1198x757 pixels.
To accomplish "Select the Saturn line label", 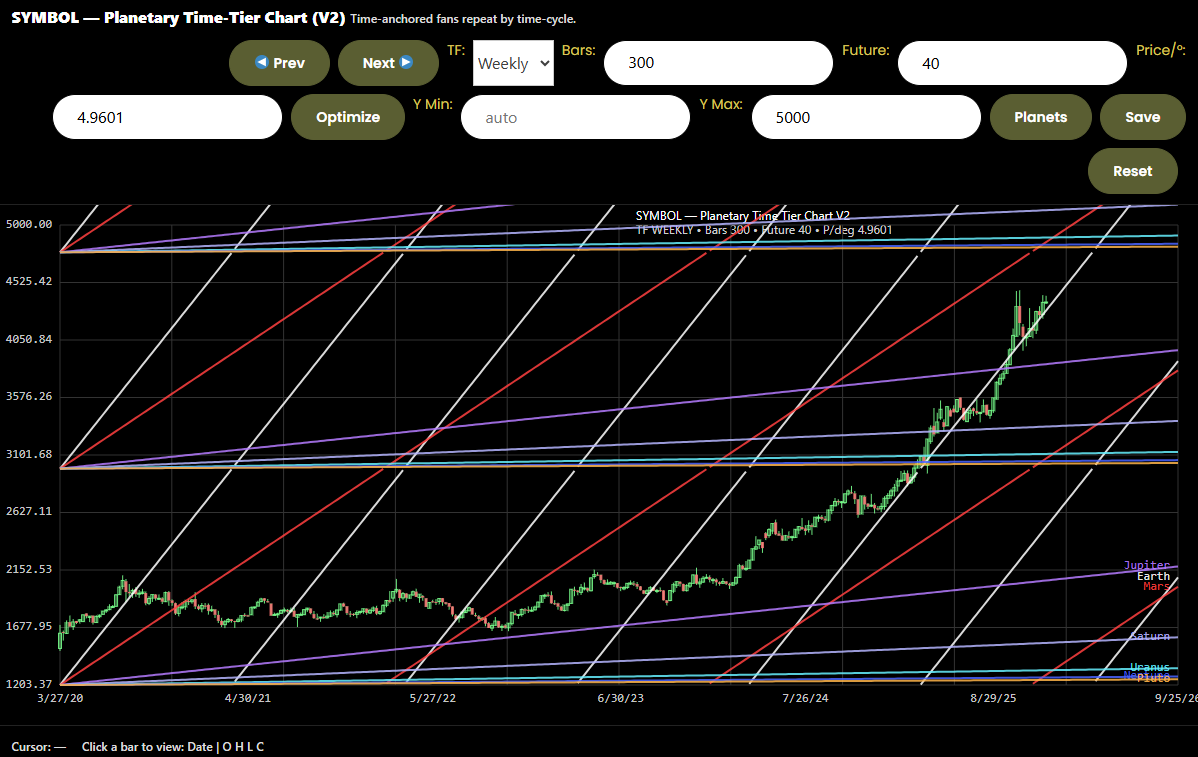I will pyautogui.click(x=1150, y=636).
